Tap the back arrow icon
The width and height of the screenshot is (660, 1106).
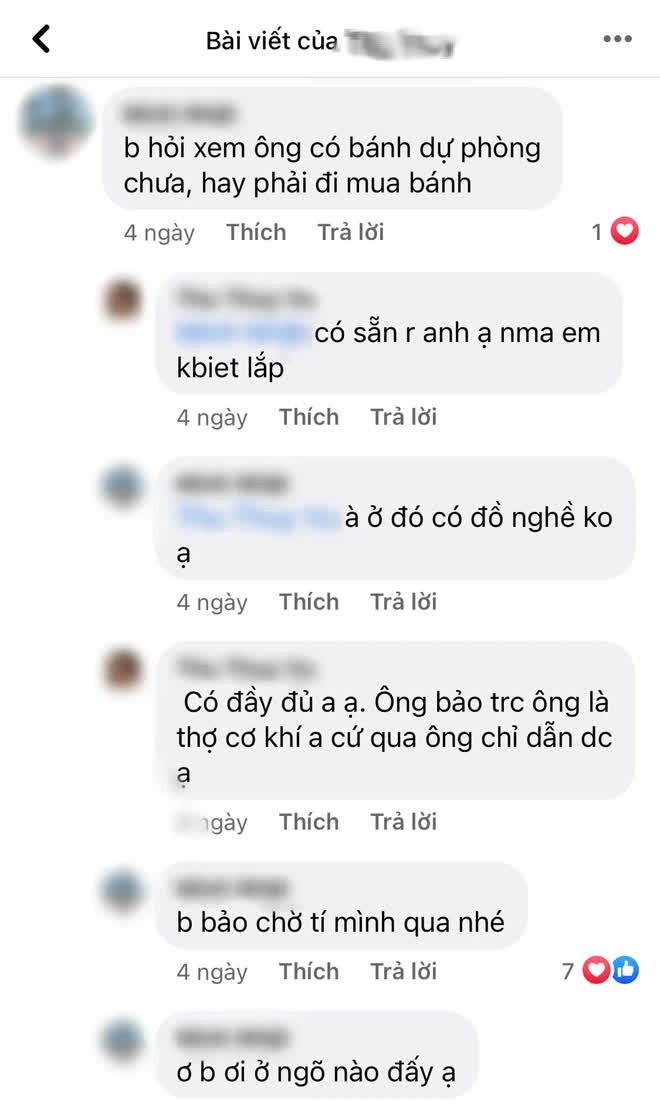coord(42,39)
